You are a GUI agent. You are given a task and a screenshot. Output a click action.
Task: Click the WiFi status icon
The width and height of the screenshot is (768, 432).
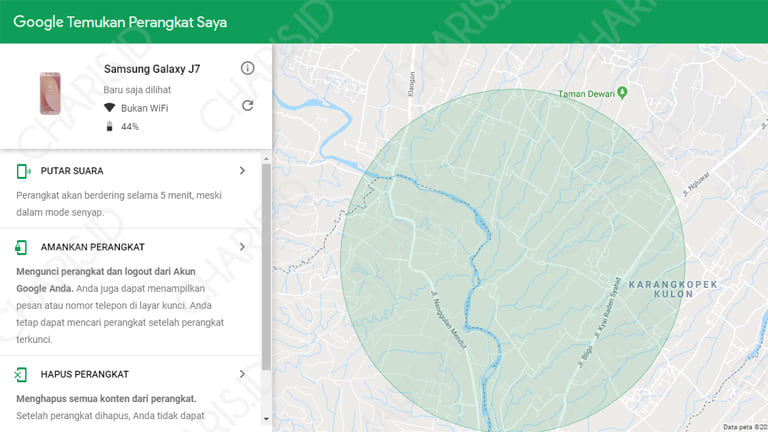point(109,108)
